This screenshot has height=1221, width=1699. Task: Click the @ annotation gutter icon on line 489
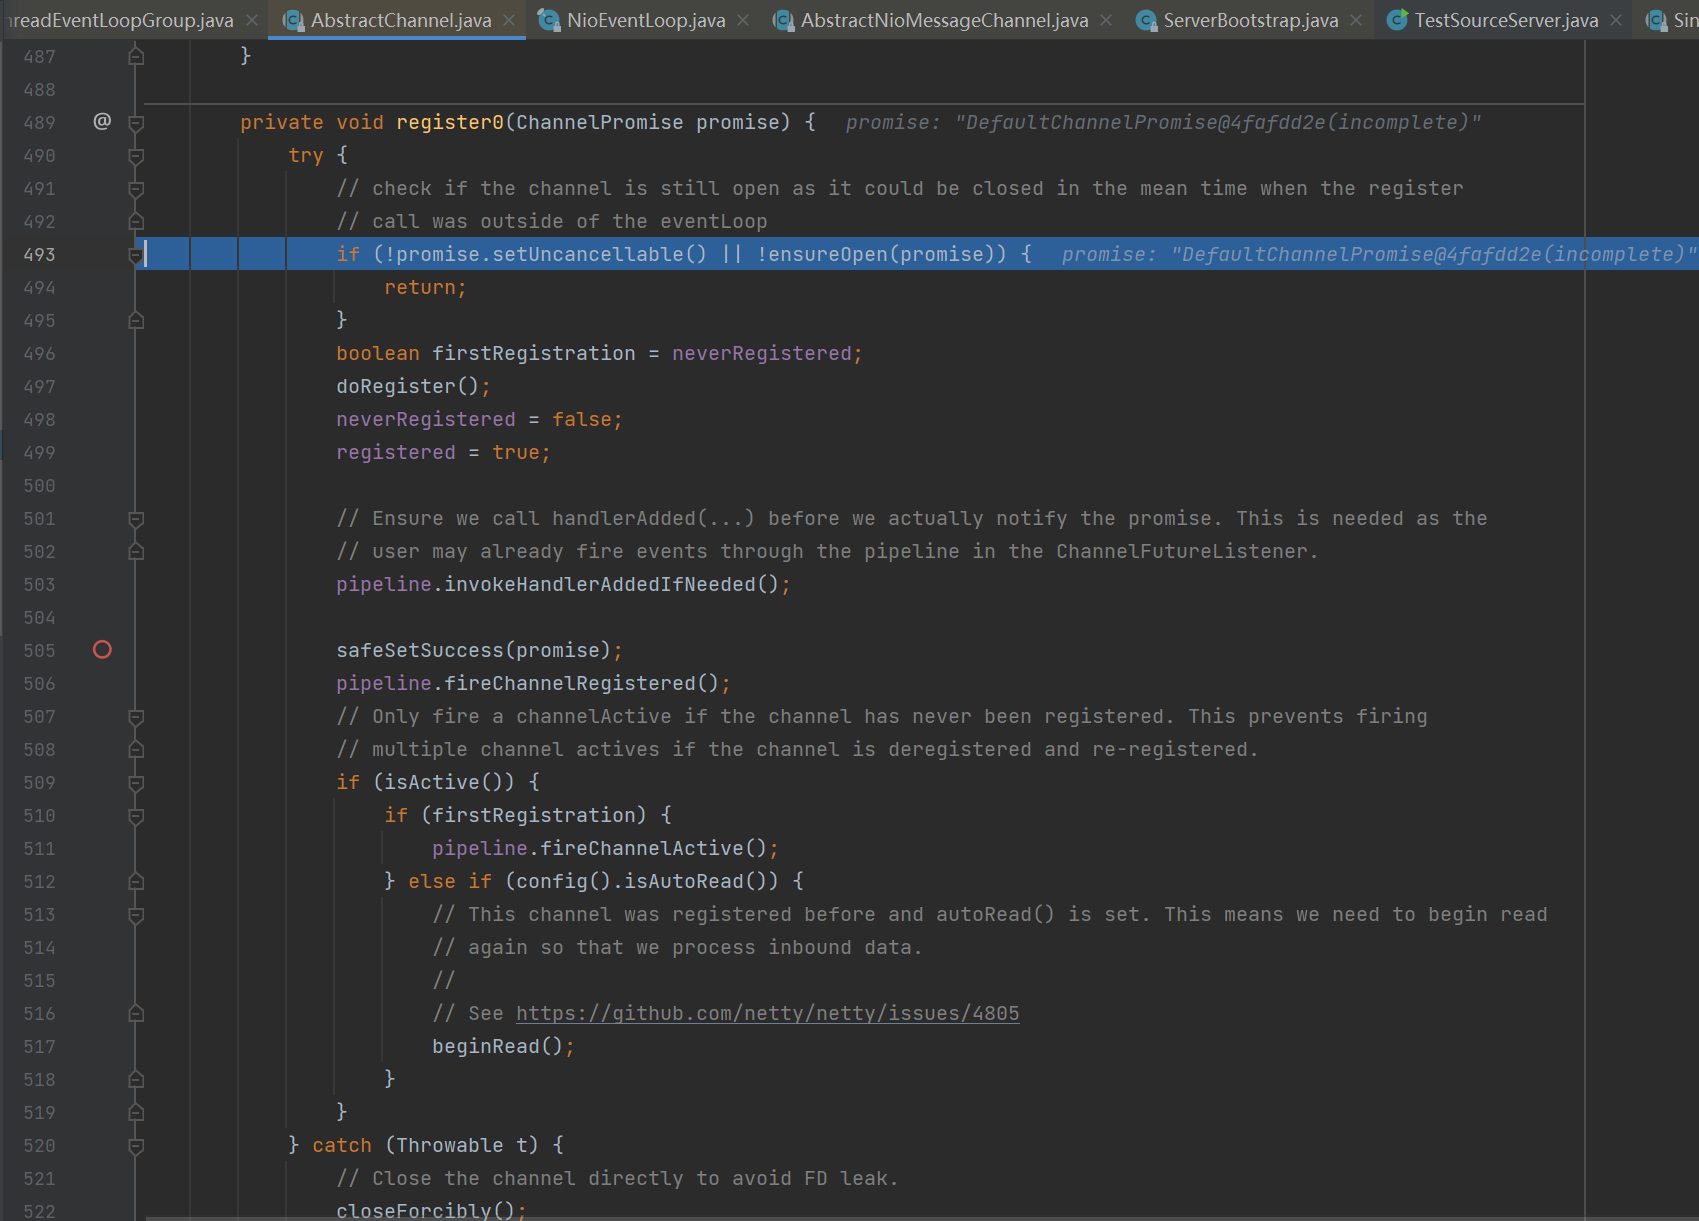102,122
